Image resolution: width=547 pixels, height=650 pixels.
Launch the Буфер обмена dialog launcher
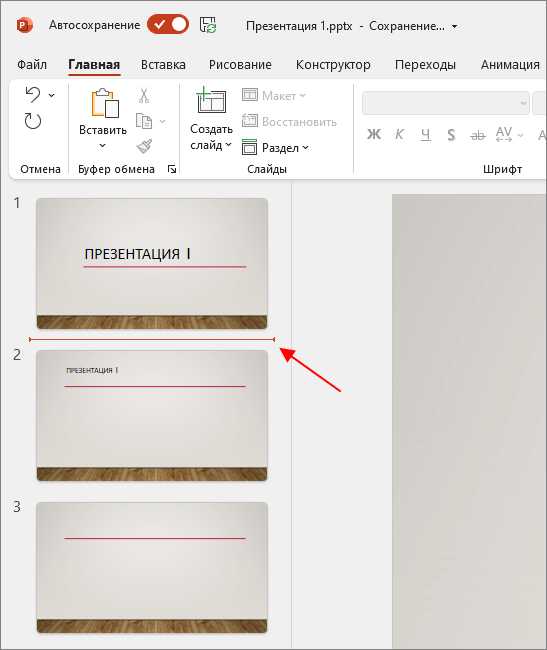pos(172,169)
